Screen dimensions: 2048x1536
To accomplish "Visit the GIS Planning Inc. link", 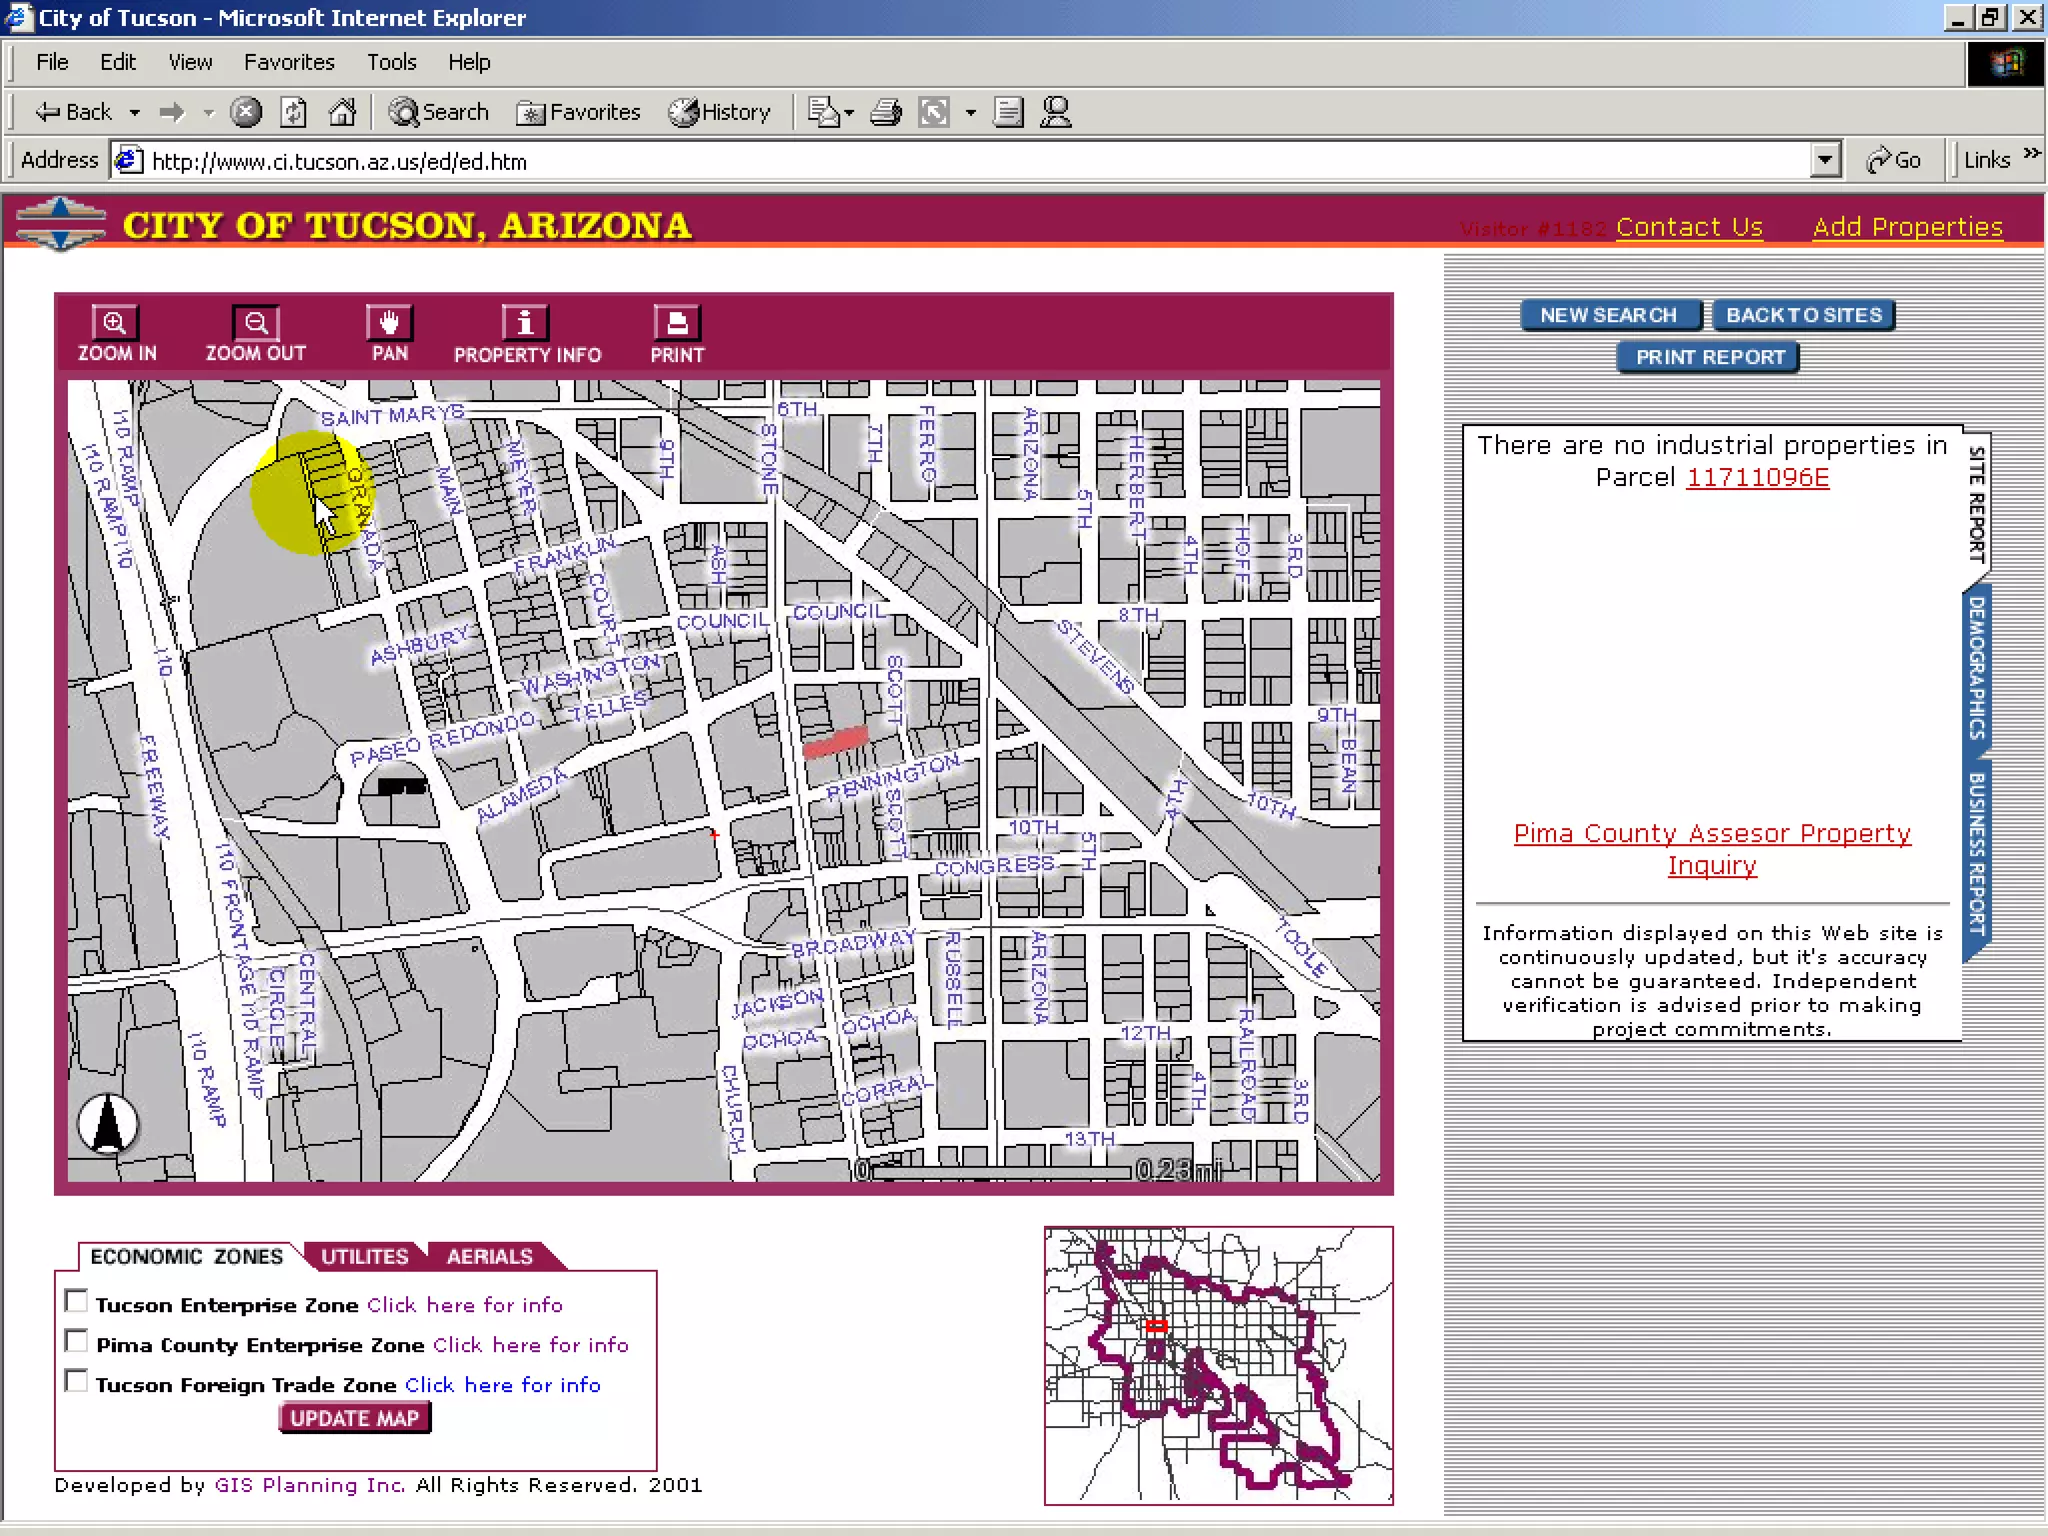I will 310,1485.
